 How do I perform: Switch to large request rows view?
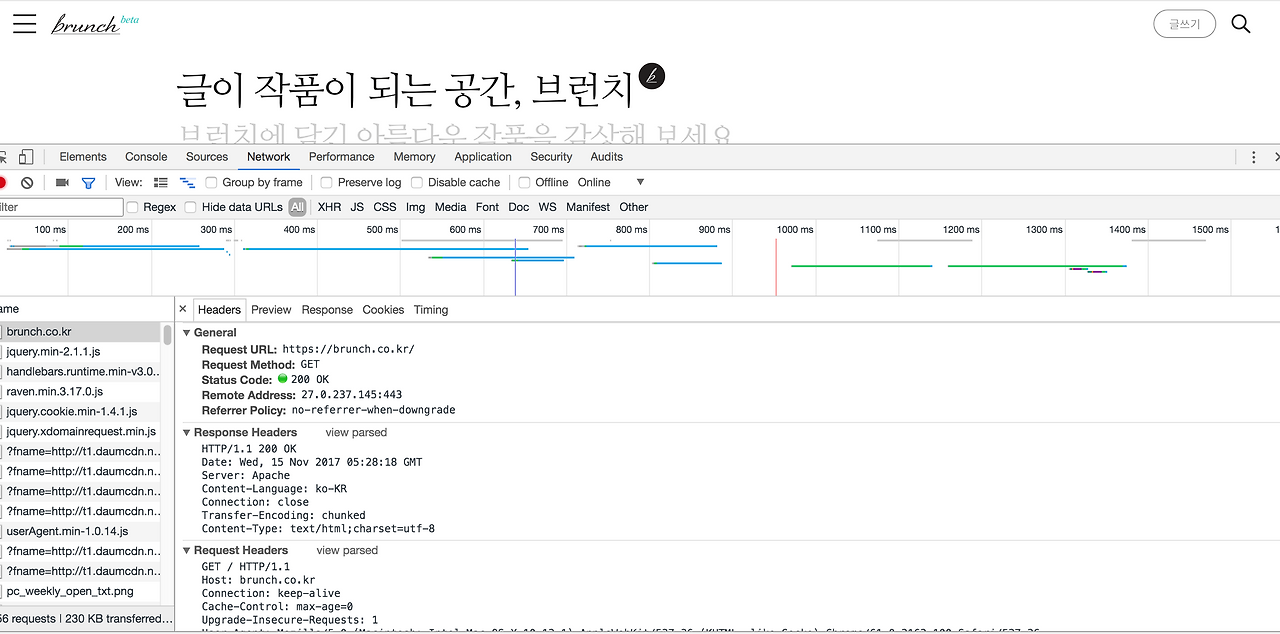161,183
